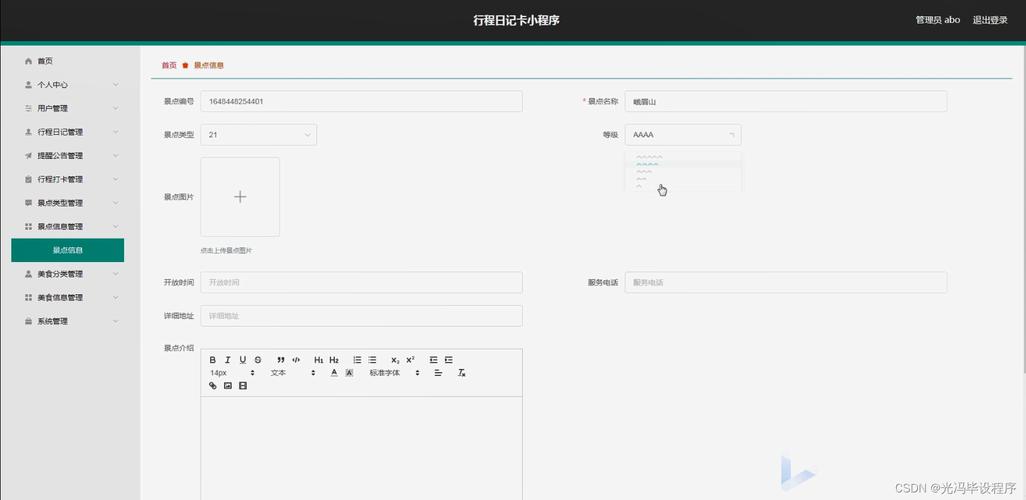The height and width of the screenshot is (500, 1026).
Task: Focus the 景点编号 field with 1648448254401
Action: pos(362,101)
